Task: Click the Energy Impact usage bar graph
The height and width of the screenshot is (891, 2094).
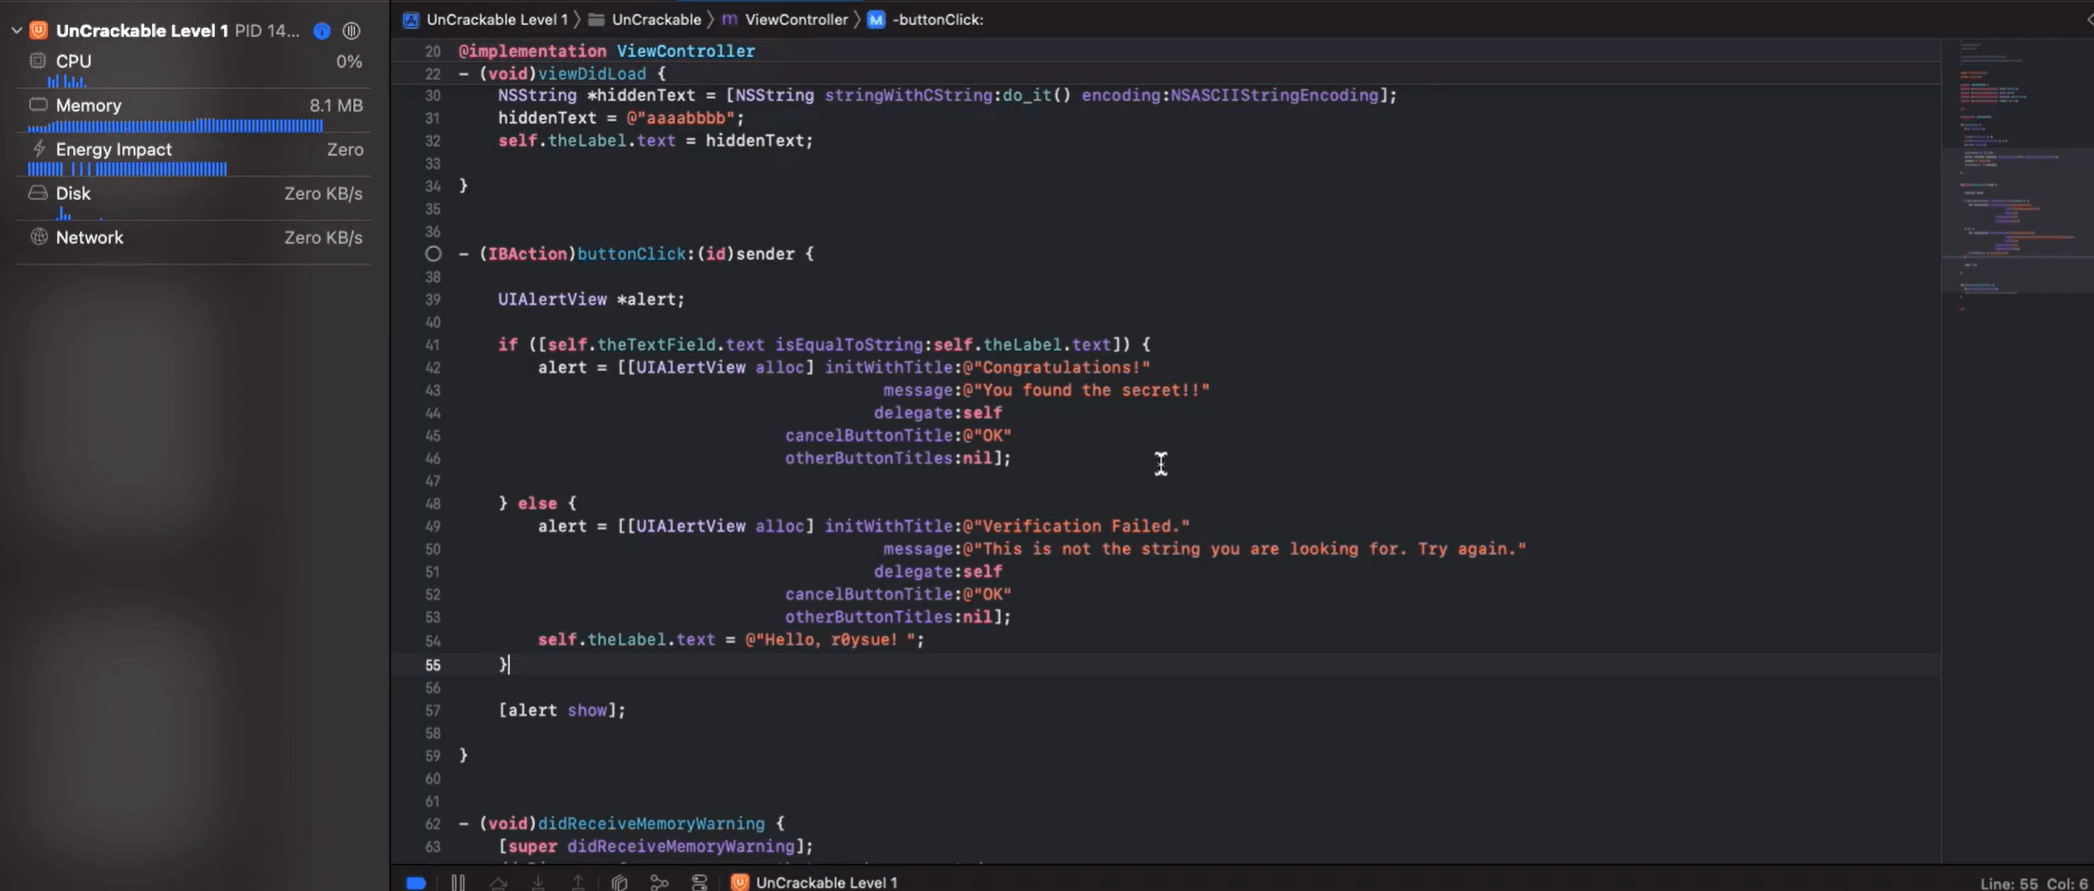Action: [128, 170]
